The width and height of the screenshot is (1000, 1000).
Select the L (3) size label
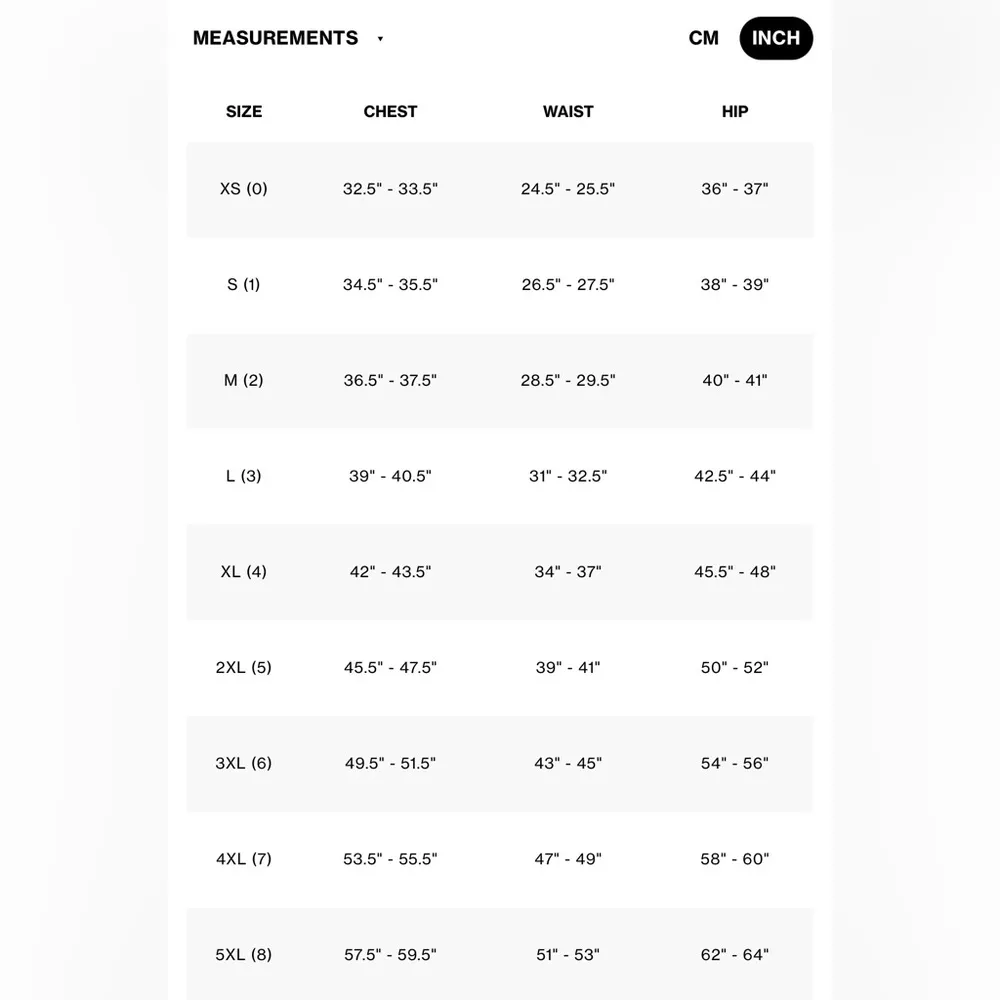click(244, 476)
